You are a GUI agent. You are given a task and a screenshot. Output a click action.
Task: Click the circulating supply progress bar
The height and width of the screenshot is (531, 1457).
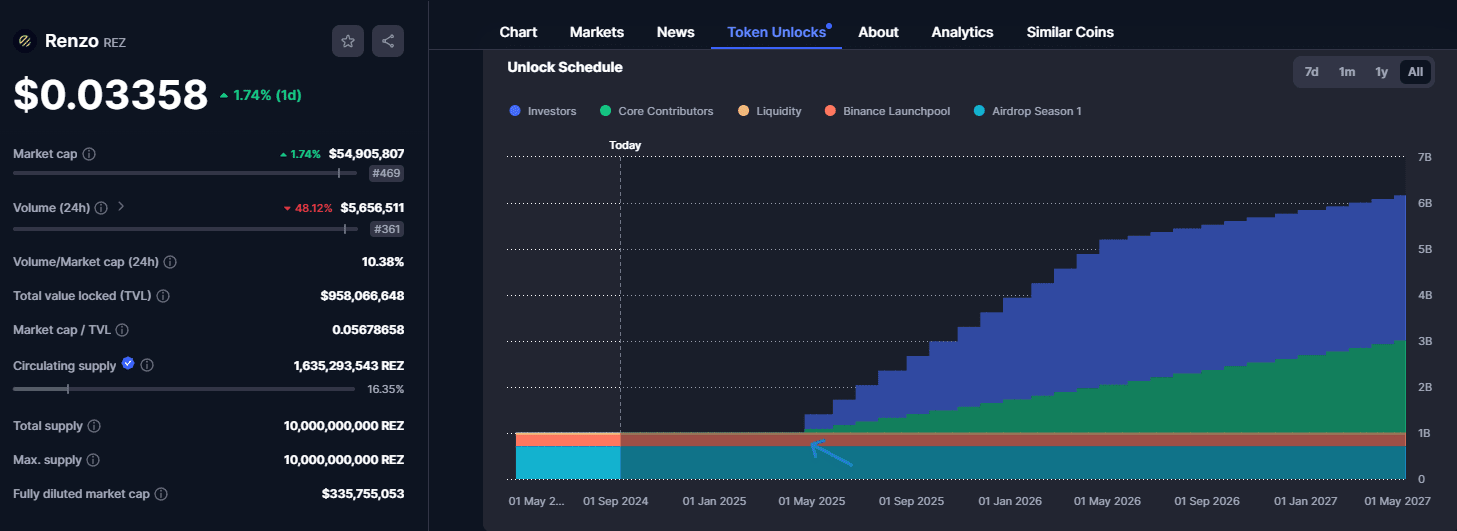pyautogui.click(x=183, y=389)
